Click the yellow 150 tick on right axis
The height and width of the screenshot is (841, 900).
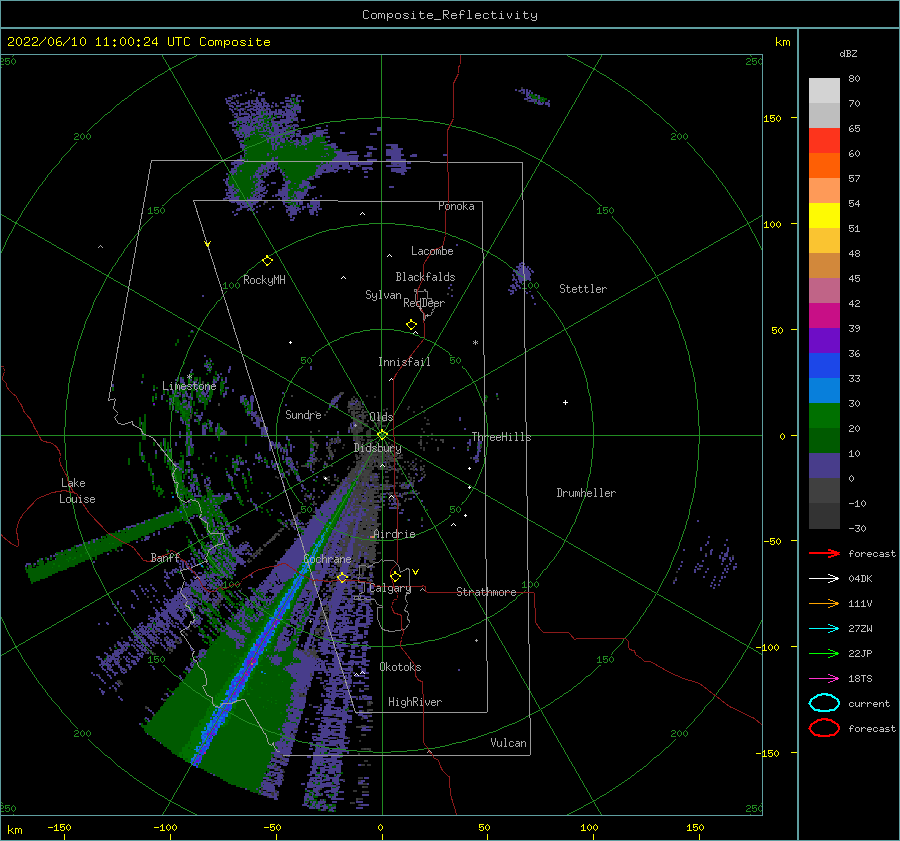(x=772, y=118)
